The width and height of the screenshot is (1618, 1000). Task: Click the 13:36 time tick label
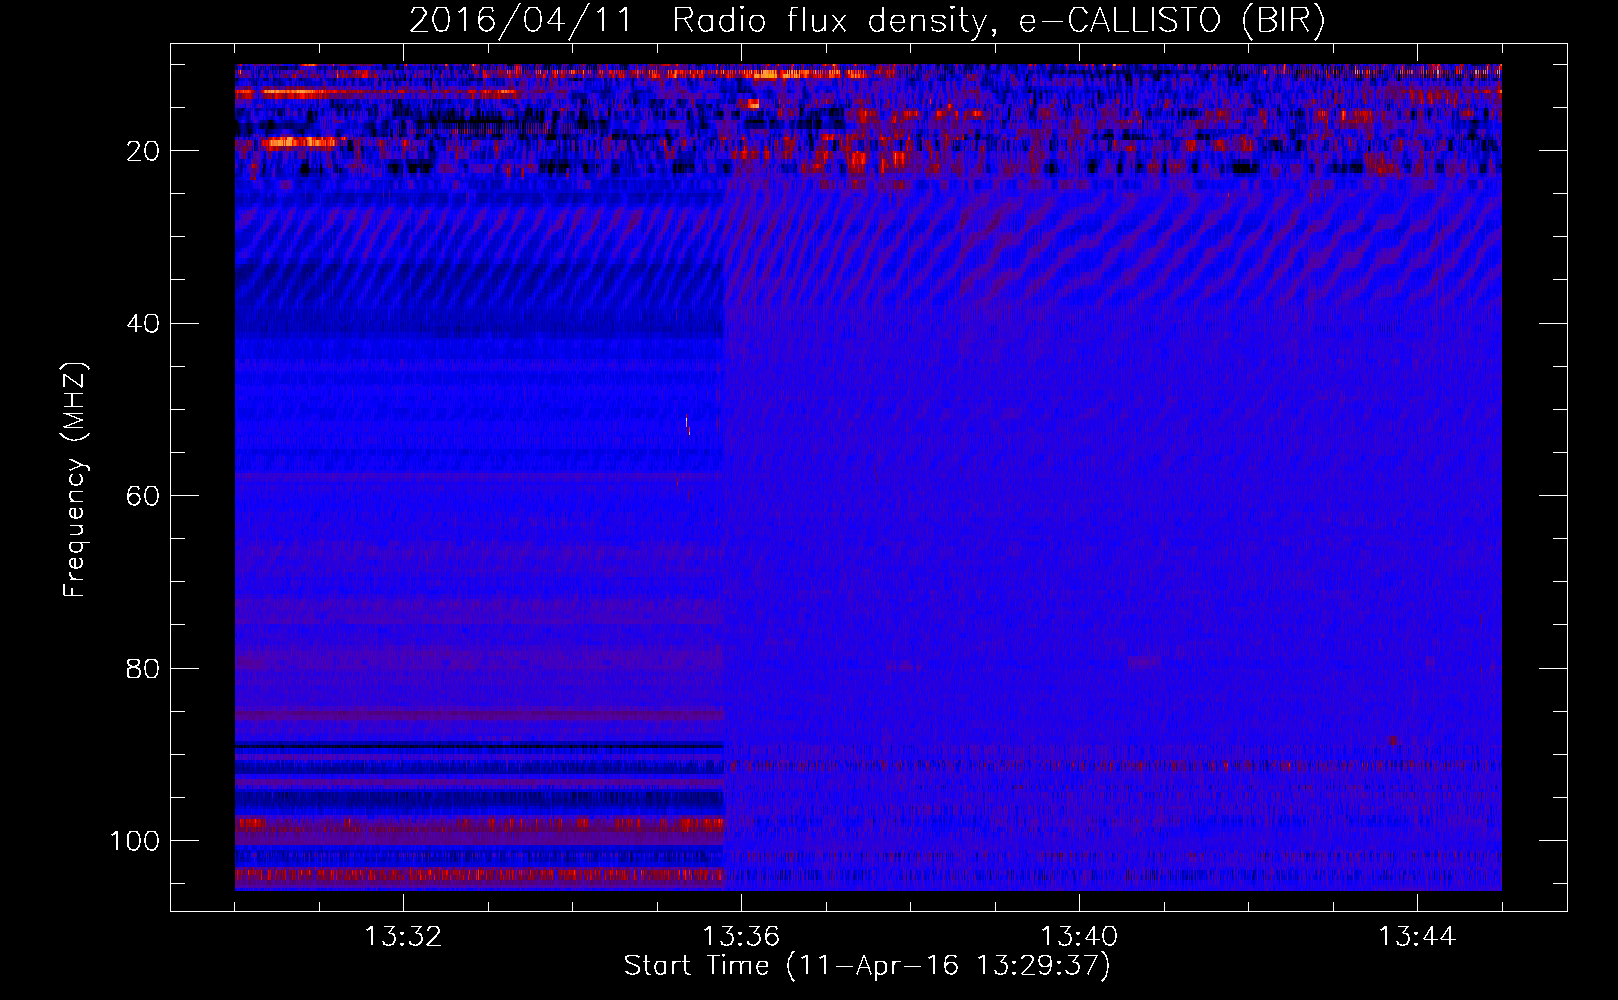click(741, 937)
